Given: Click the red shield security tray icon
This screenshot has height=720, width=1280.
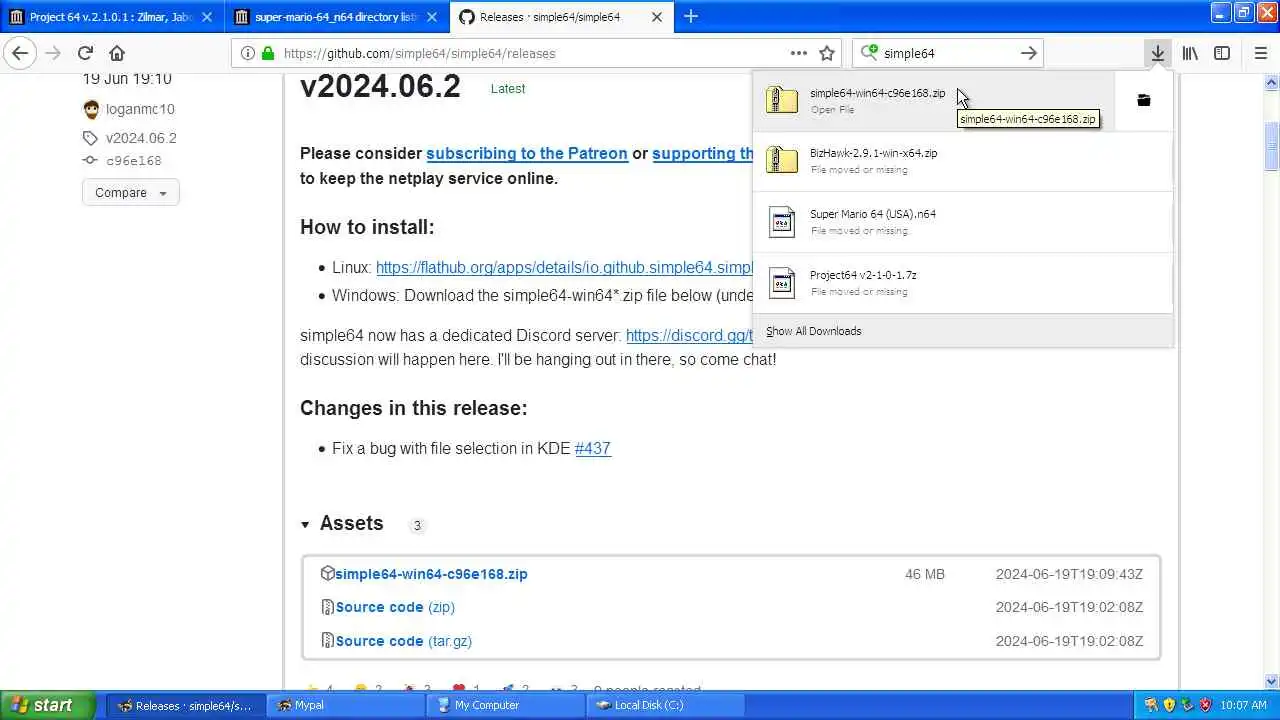Looking at the screenshot, I should click(1205, 705).
